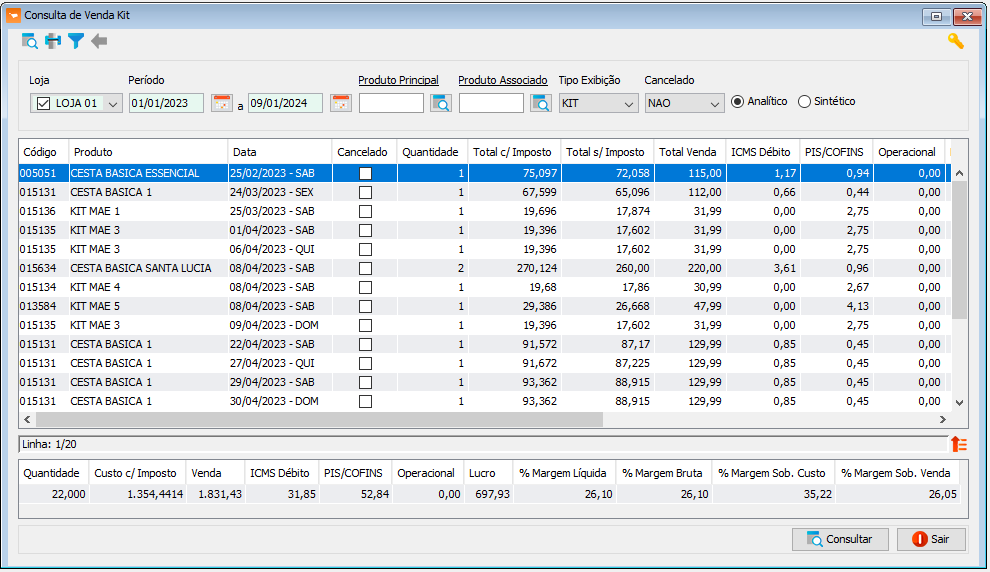Open calendar picker for start date

click(x=222, y=103)
